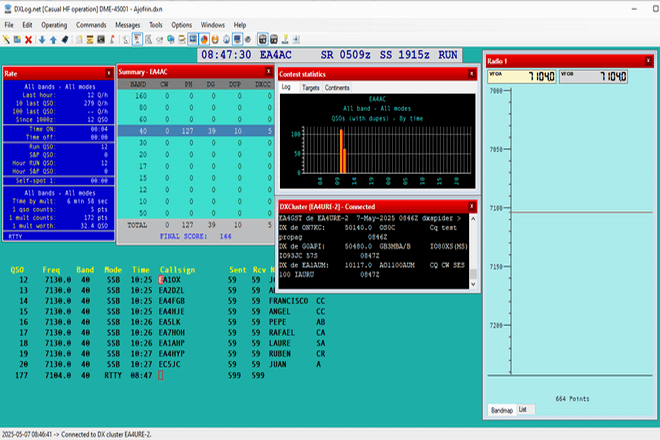Close the DXCluster window
660x440 pixels.
point(471,206)
